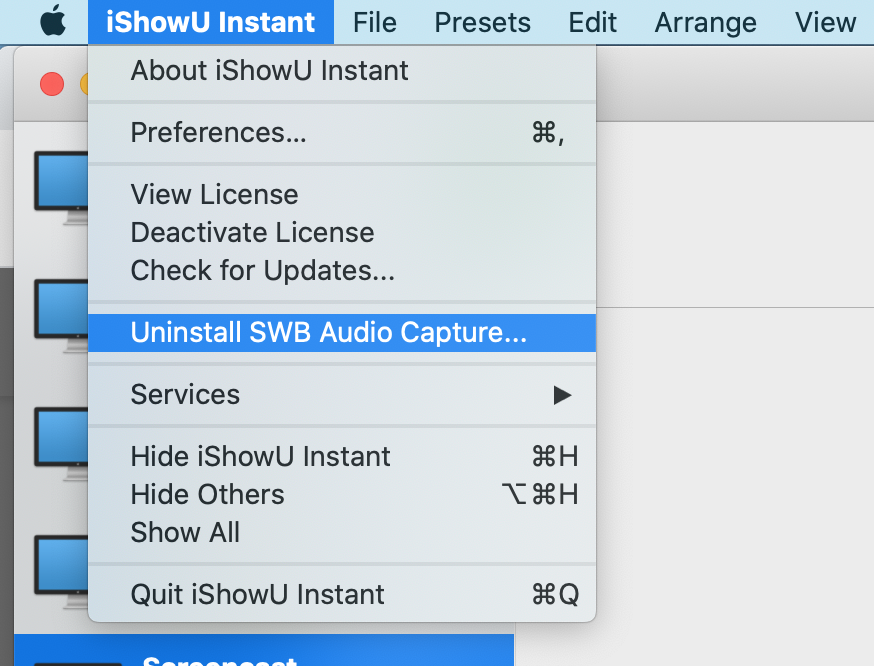Select Hide iShowU Instant
This screenshot has height=666, width=874.
[260, 457]
